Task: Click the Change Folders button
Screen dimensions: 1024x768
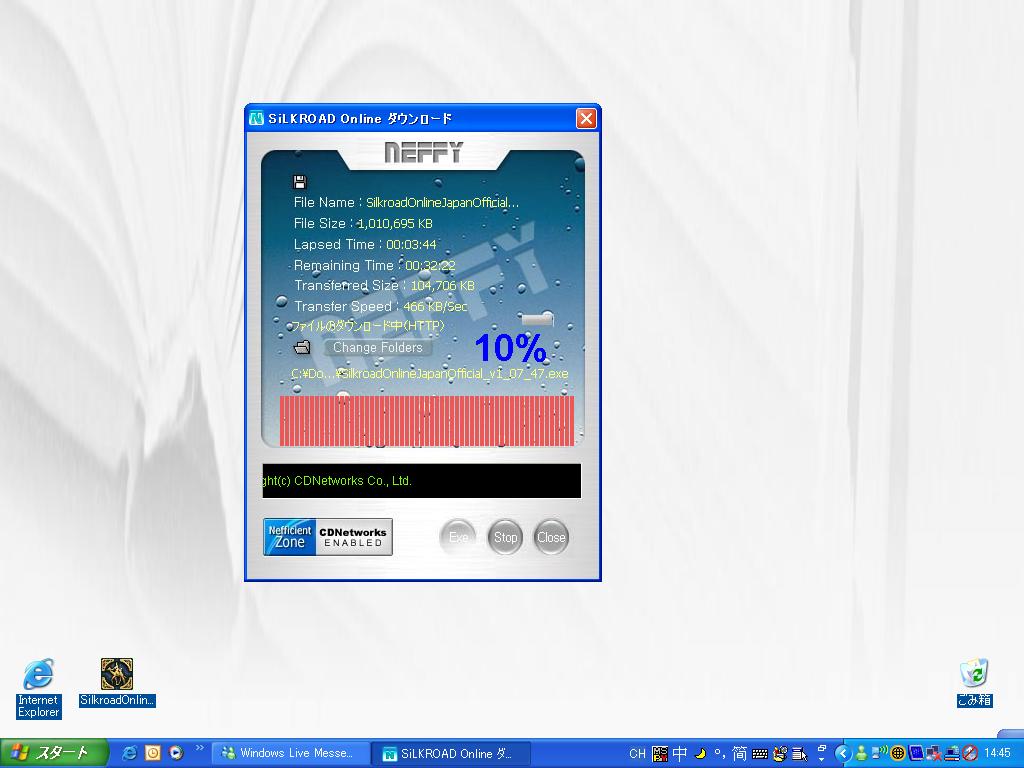Action: pos(377,347)
